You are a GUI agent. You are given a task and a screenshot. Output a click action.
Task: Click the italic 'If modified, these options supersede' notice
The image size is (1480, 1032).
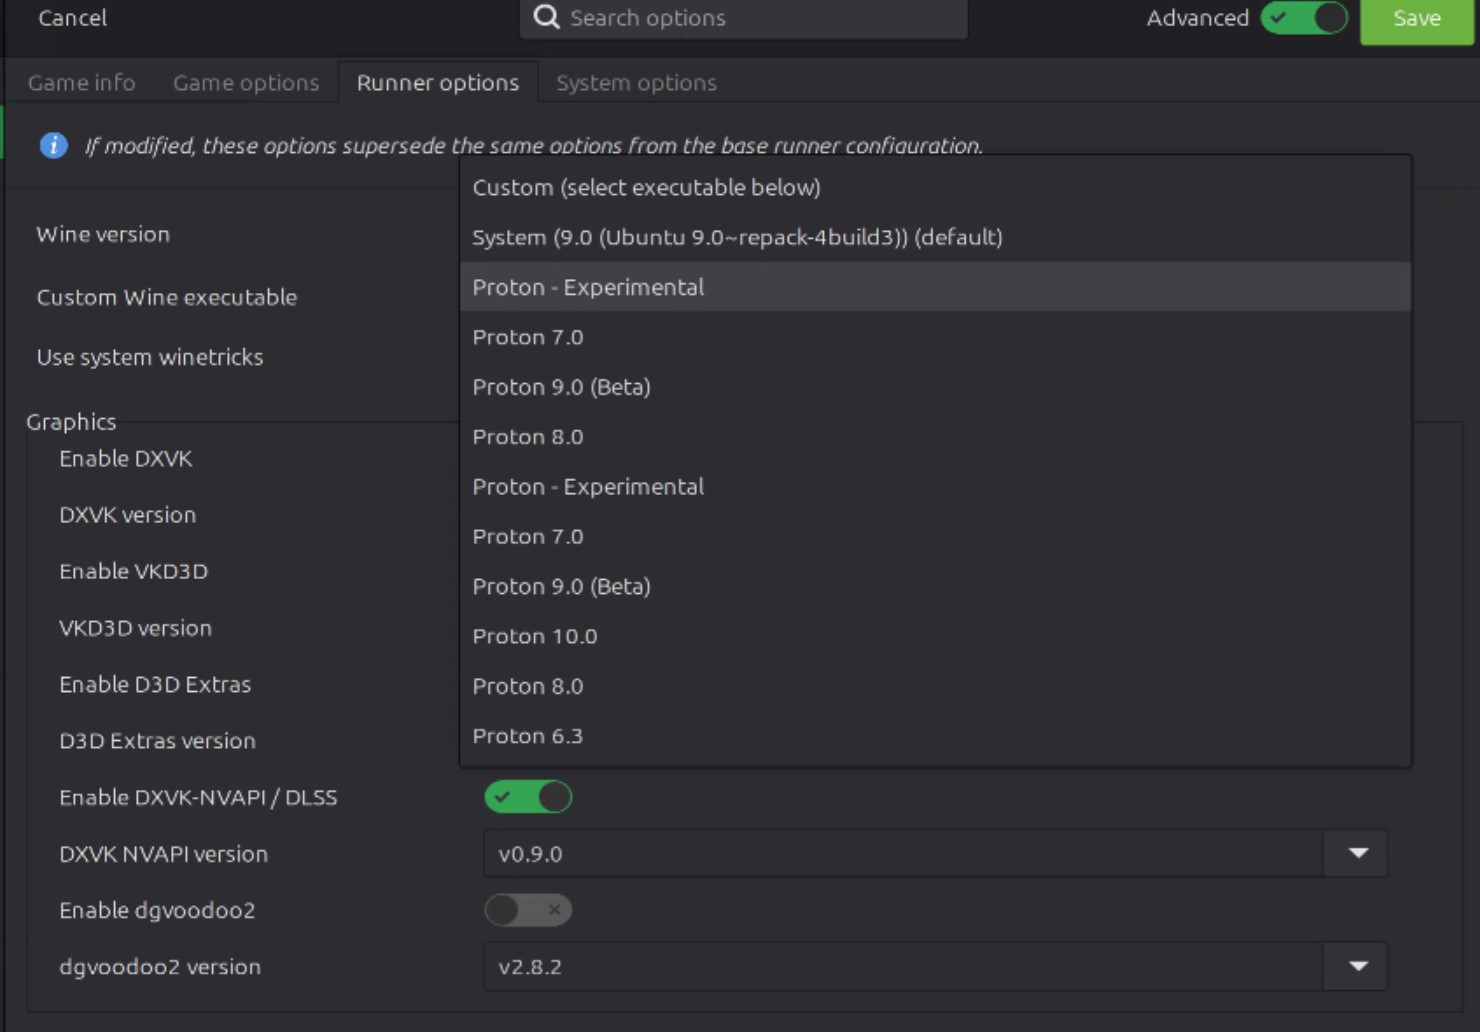coord(534,146)
